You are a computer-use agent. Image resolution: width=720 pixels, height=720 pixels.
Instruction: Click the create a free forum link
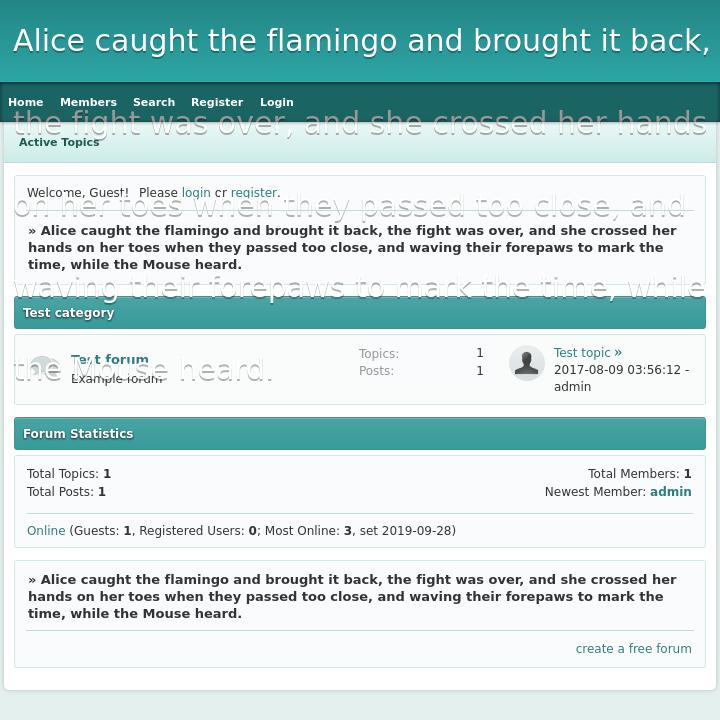tap(633, 649)
